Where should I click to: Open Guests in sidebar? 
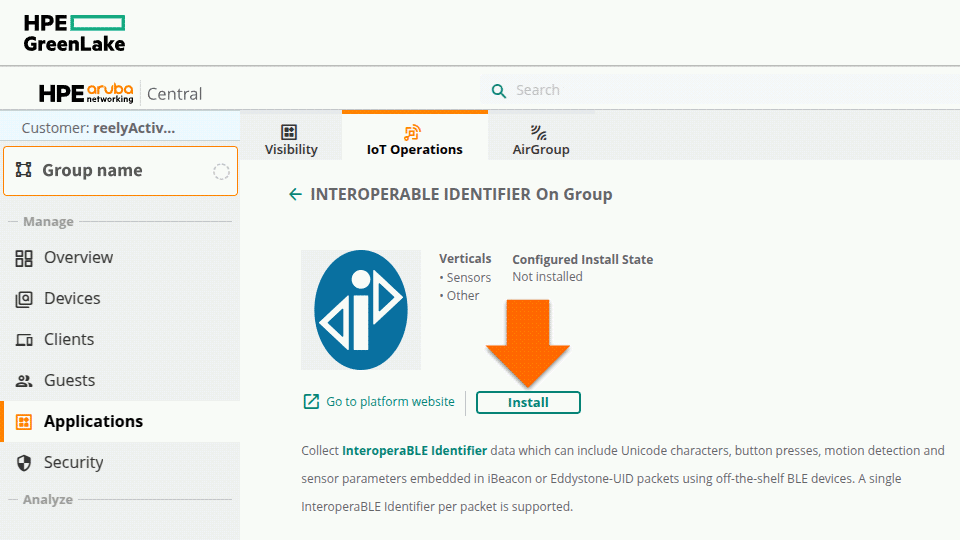tap(120, 381)
